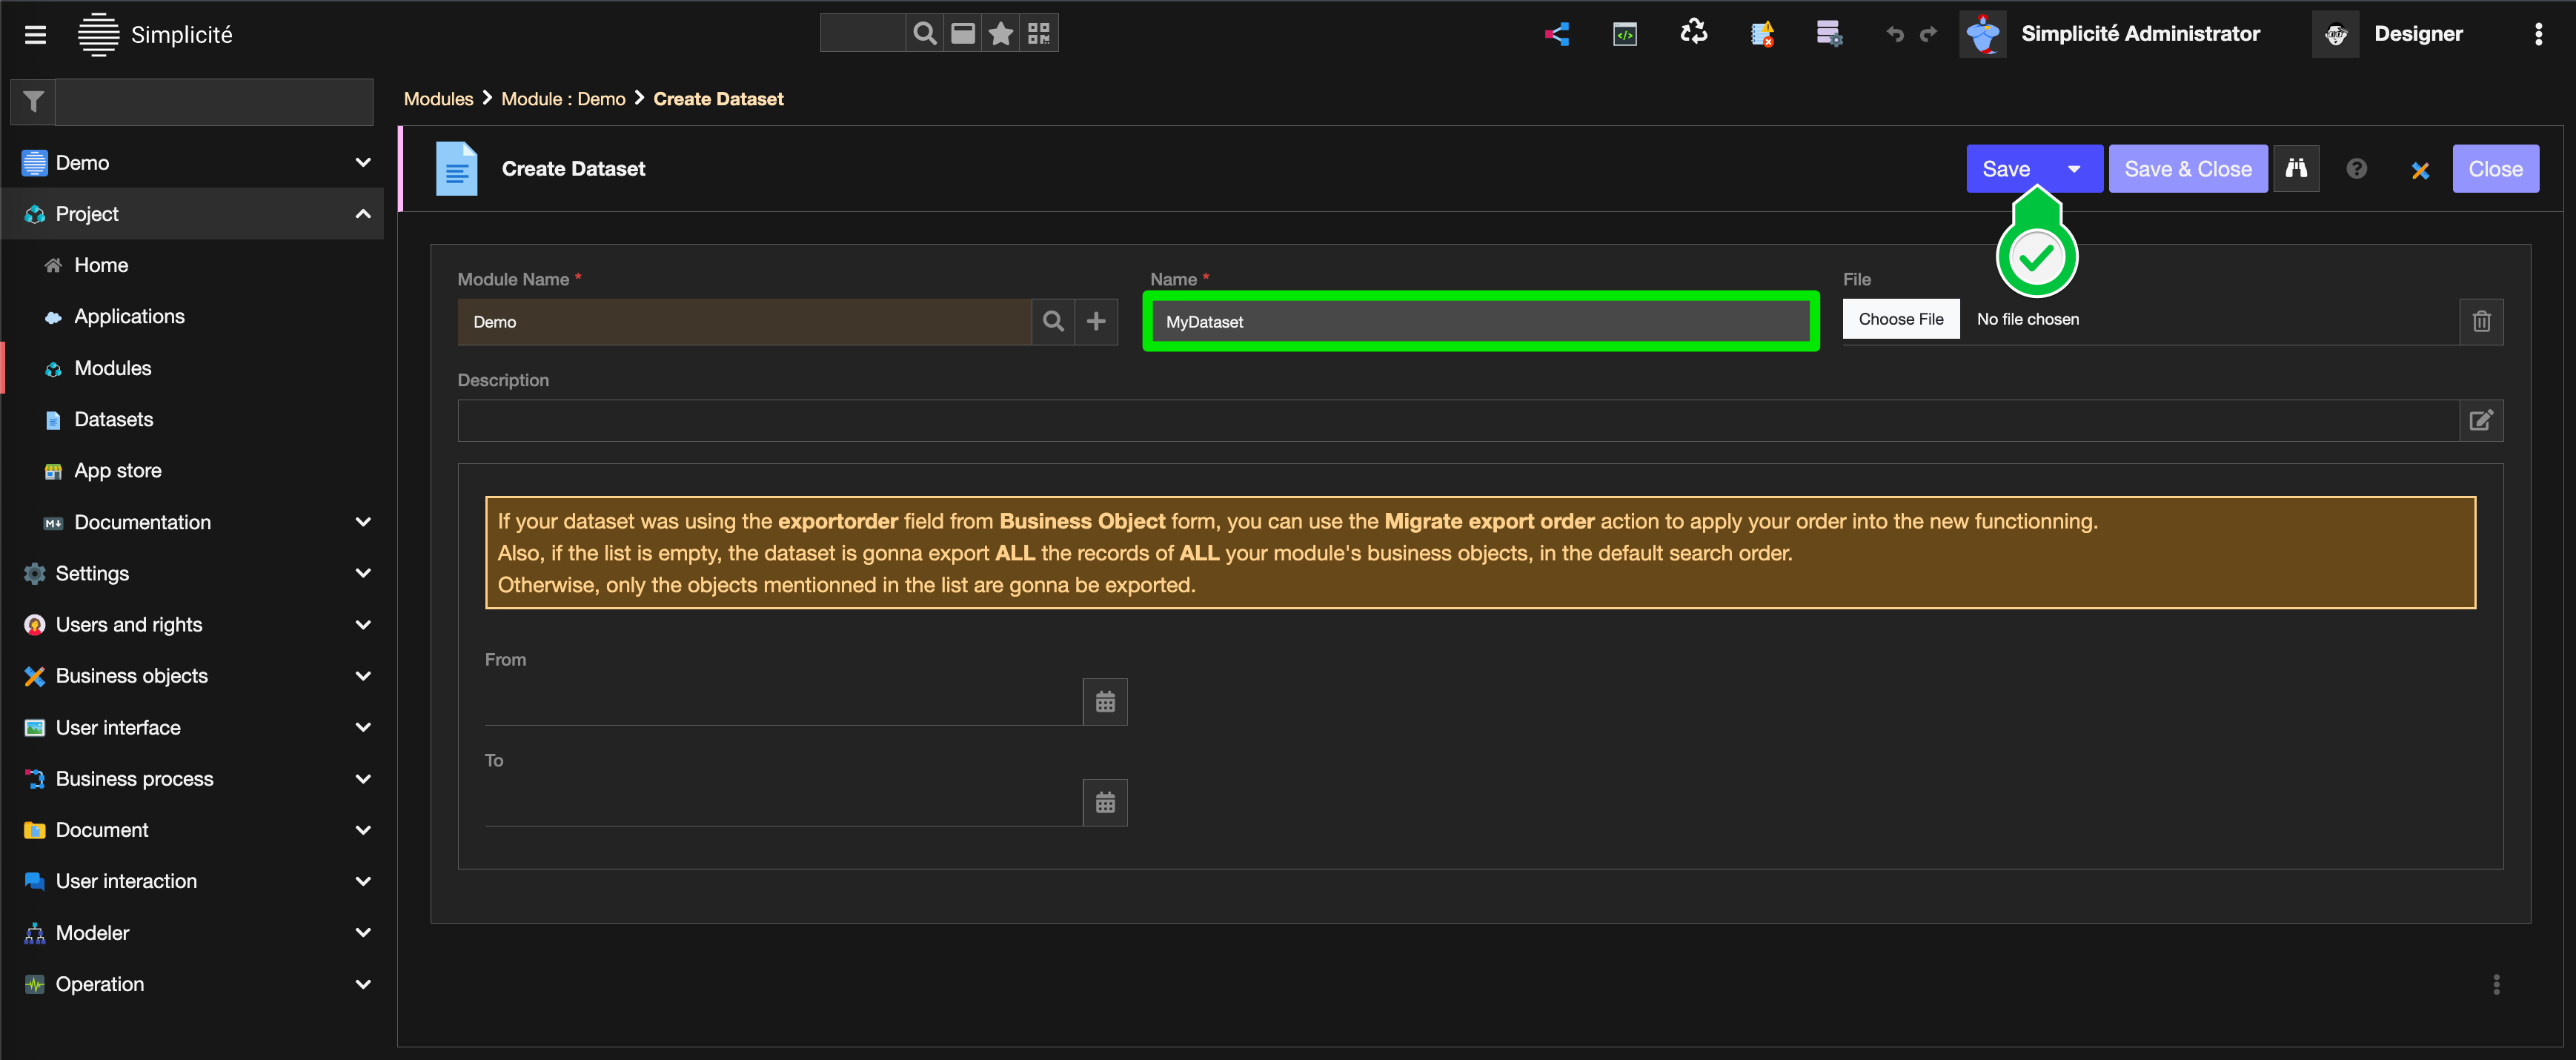Click the Name input field
The image size is (2576, 1060).
tap(1480, 322)
